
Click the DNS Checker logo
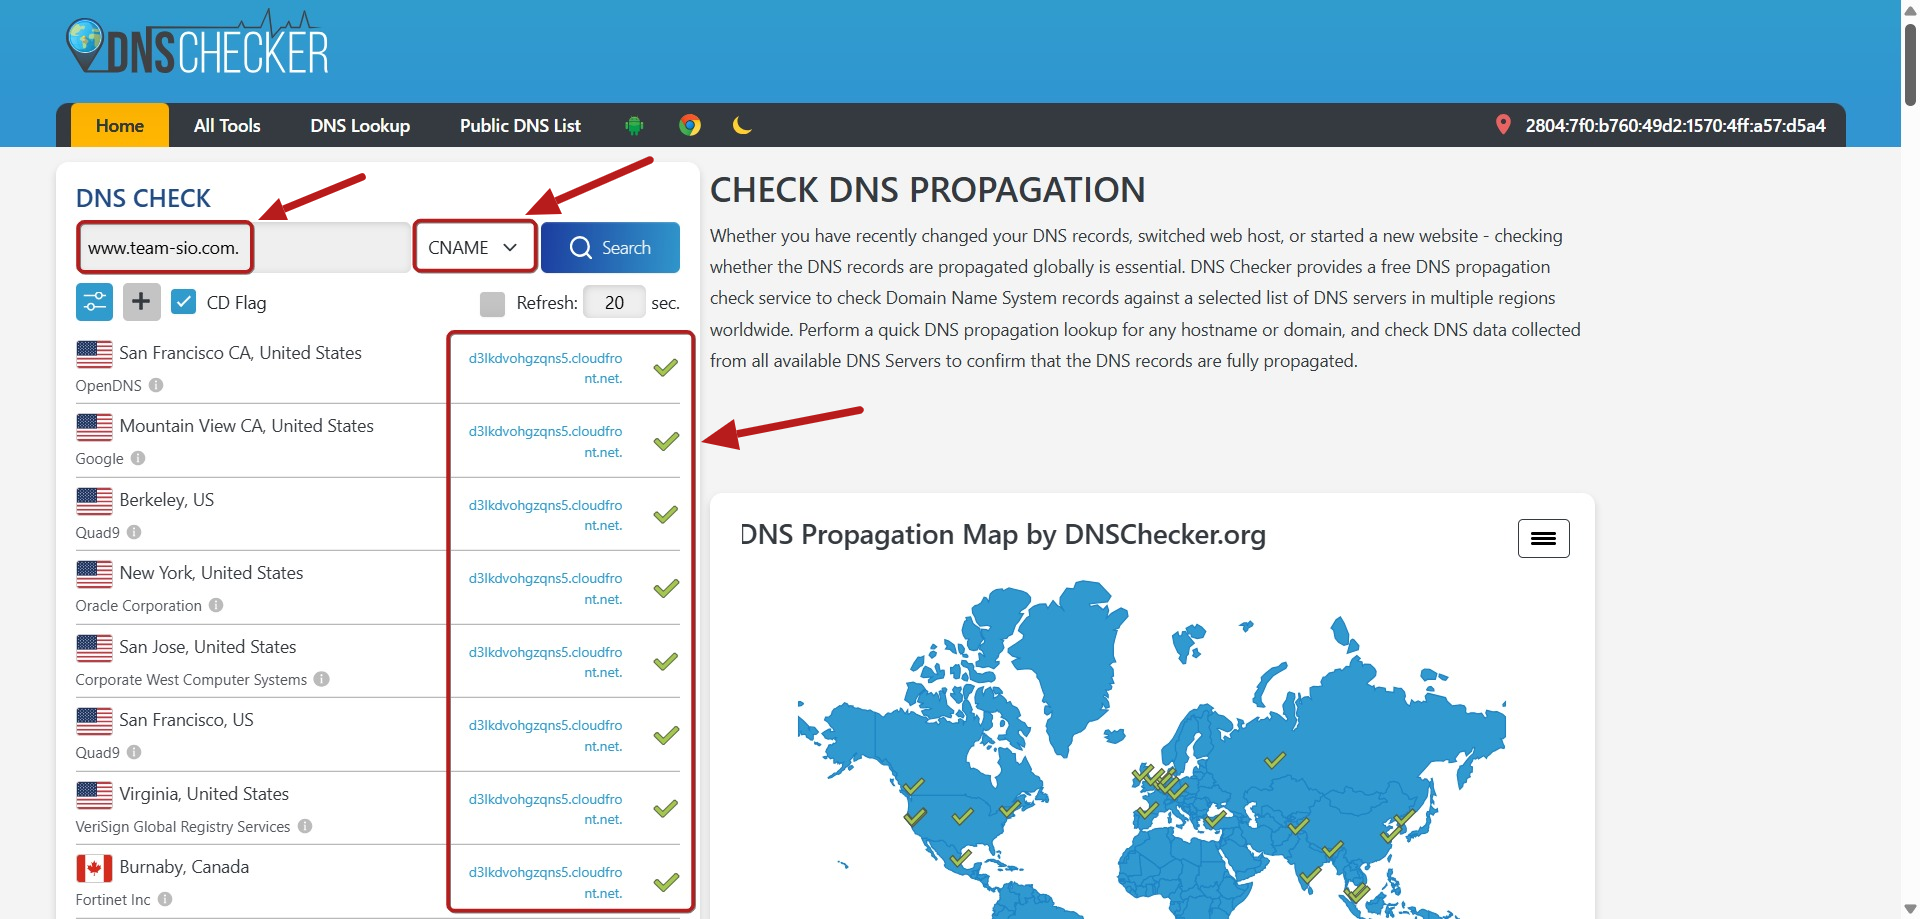click(197, 44)
